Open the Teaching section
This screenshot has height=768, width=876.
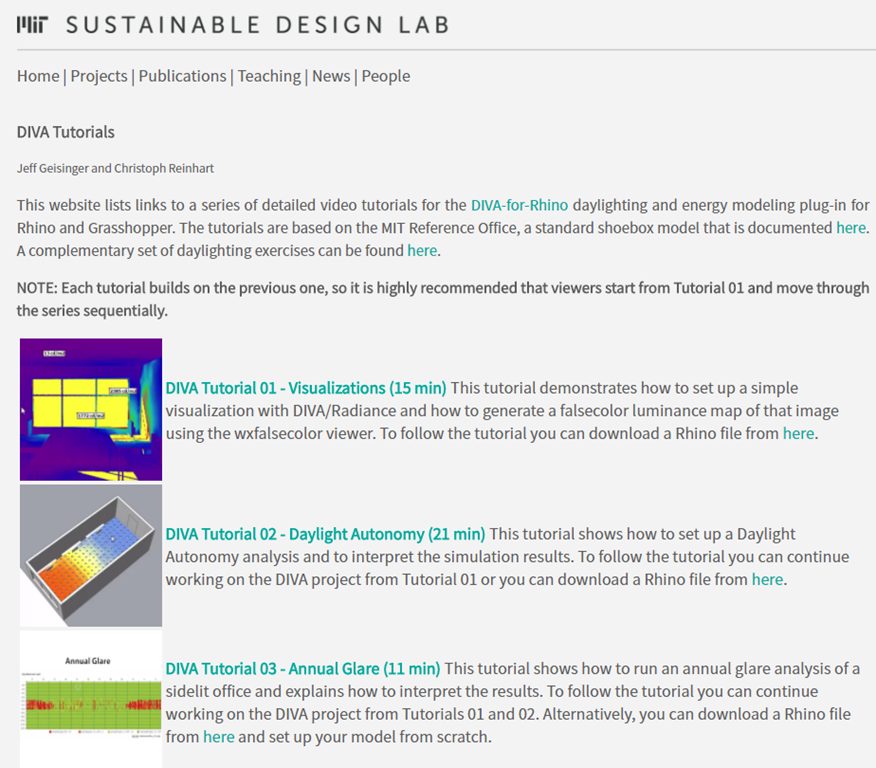pyautogui.click(x=269, y=76)
